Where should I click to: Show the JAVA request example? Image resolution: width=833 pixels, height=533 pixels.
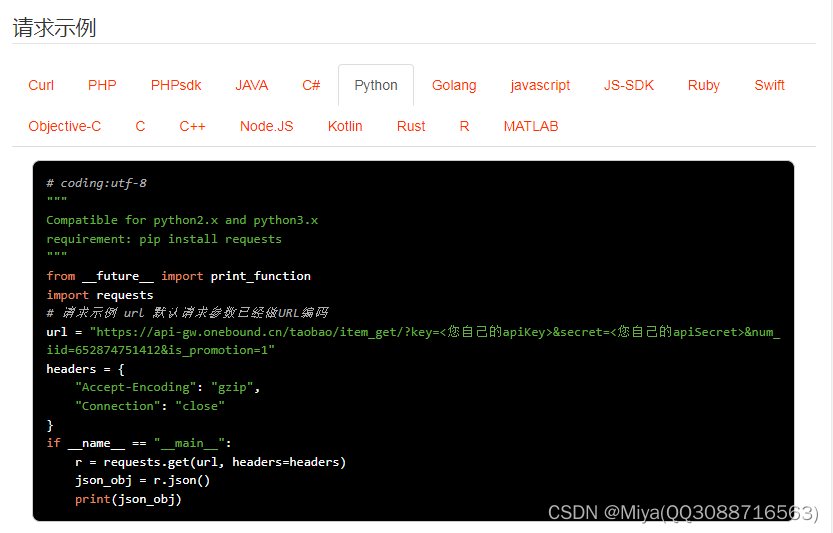pos(252,85)
